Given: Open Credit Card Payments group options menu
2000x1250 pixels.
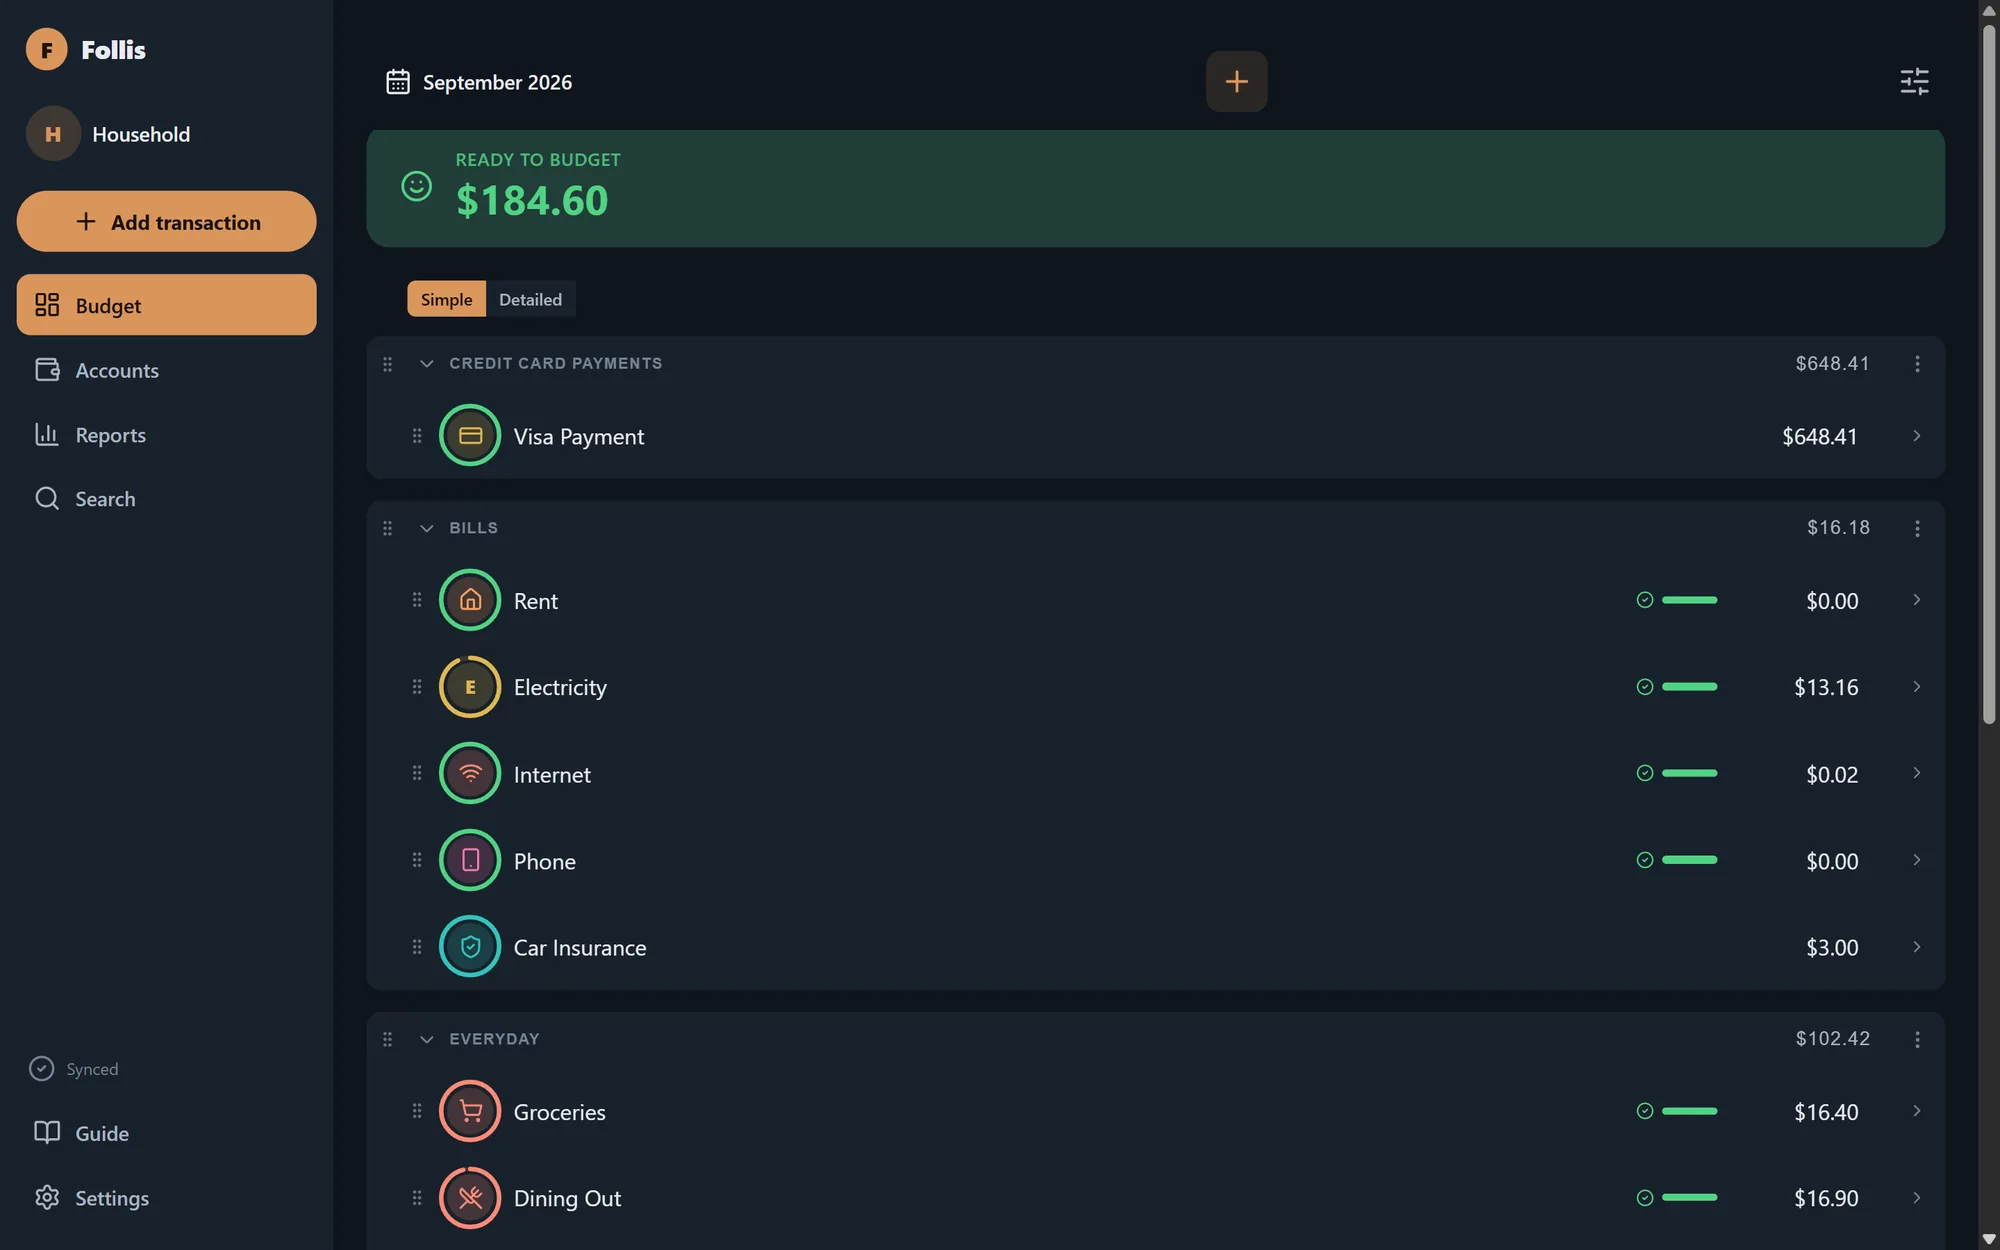Looking at the screenshot, I should [1917, 364].
